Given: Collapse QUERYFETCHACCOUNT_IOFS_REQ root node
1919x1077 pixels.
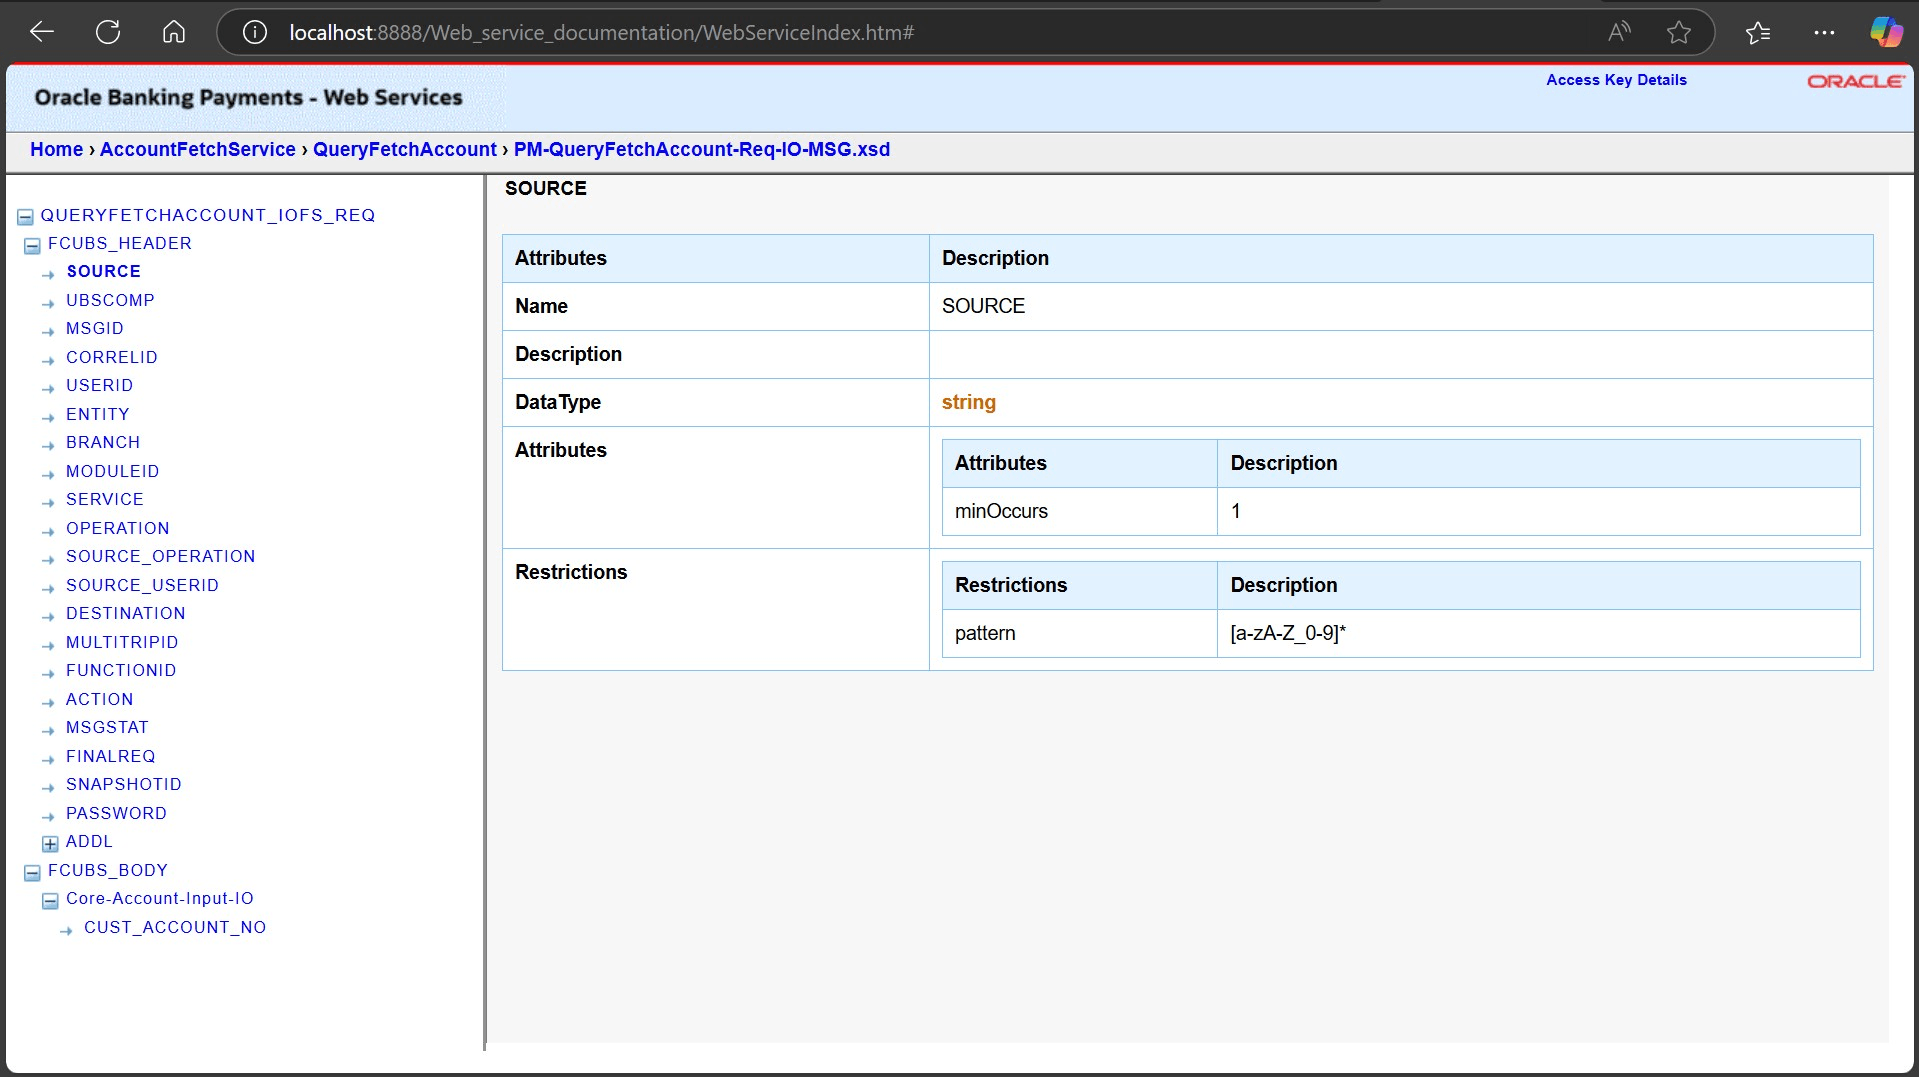Looking at the screenshot, I should point(26,217).
